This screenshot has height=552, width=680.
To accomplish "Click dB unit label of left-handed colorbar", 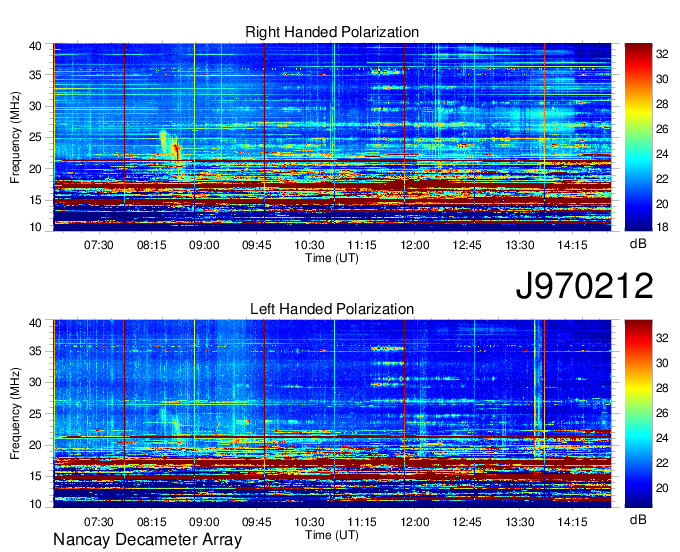I will [638, 519].
